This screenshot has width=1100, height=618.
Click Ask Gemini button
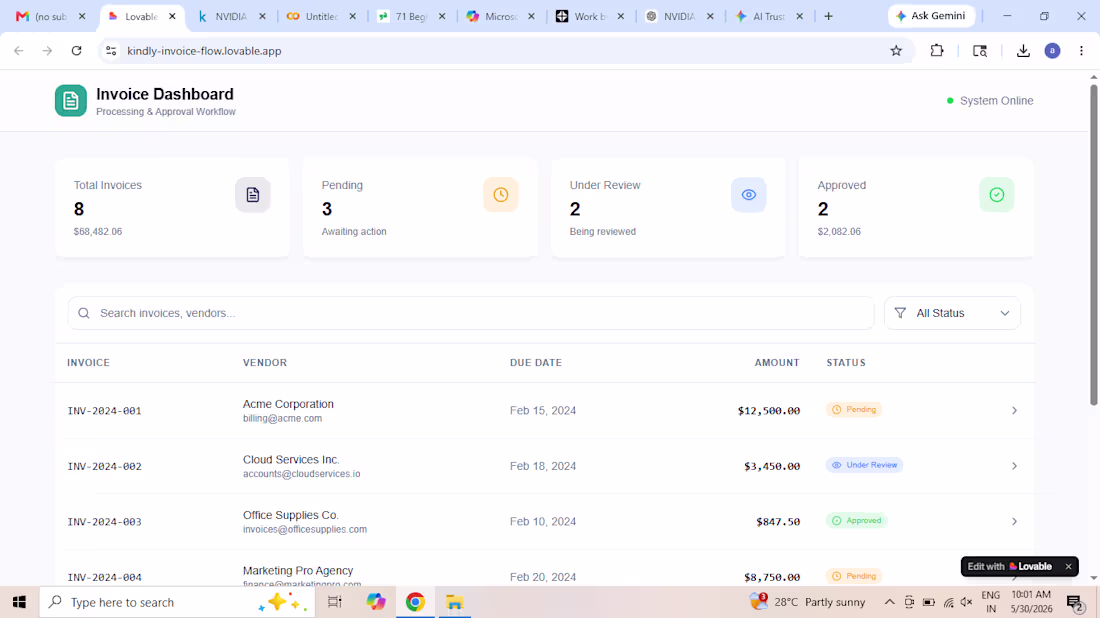931,15
